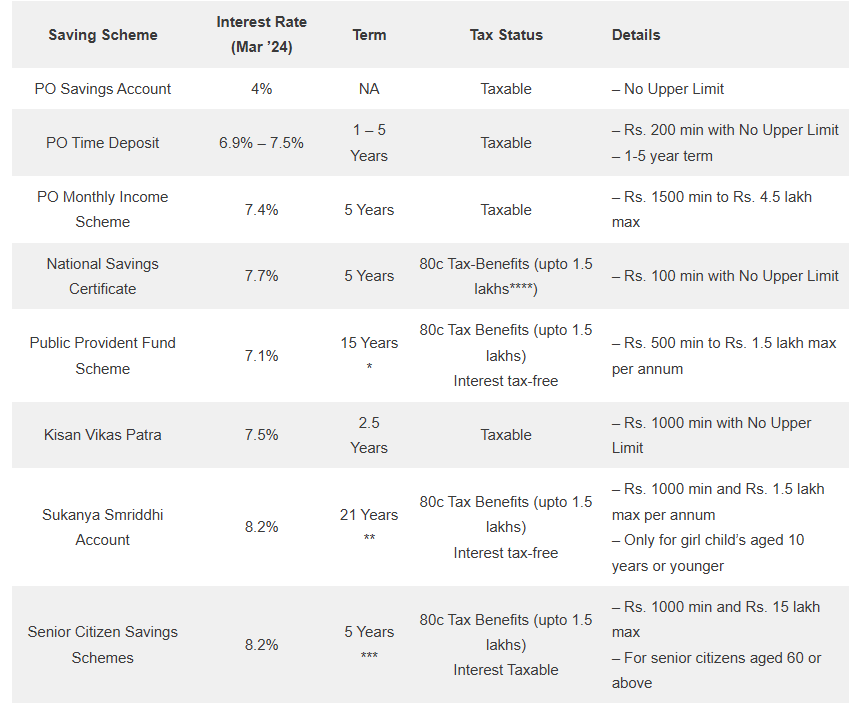Select the Term column header
856x705 pixels.
click(x=369, y=35)
